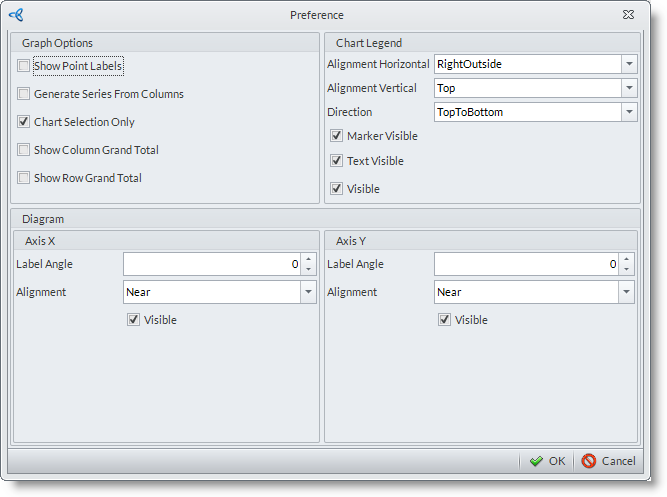This screenshot has width=667, height=497.
Task: Expand Axis Y Alignment dropdown
Action: click(x=626, y=292)
